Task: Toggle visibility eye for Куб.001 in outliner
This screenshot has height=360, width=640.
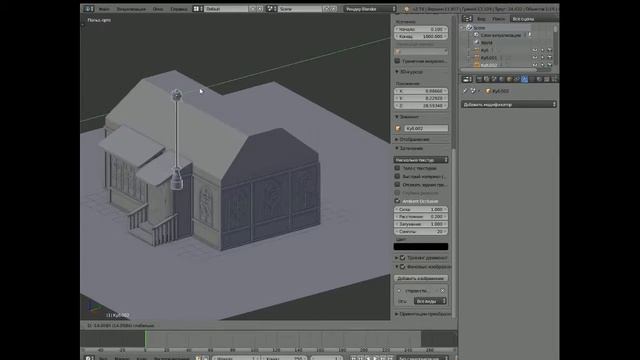Action: click(535, 58)
